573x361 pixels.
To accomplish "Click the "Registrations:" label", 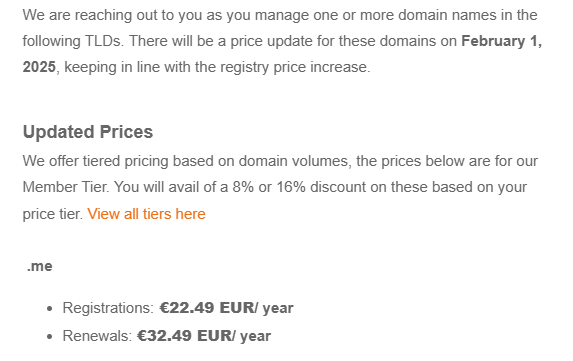I will (109, 308).
